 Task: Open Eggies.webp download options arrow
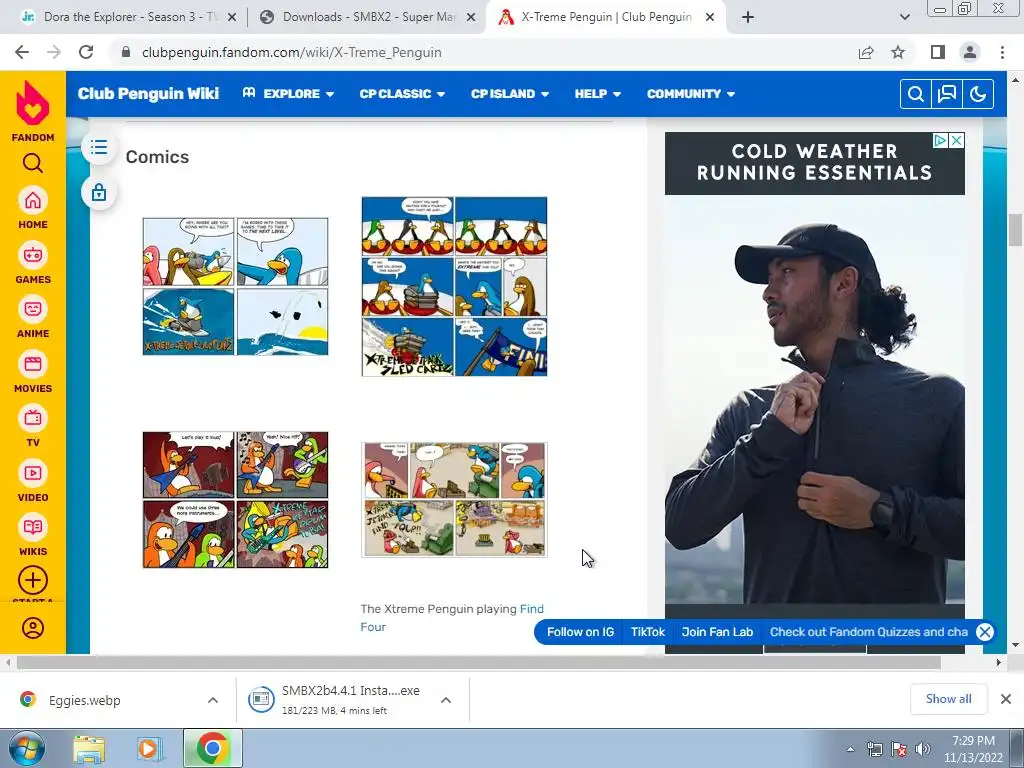(x=213, y=700)
